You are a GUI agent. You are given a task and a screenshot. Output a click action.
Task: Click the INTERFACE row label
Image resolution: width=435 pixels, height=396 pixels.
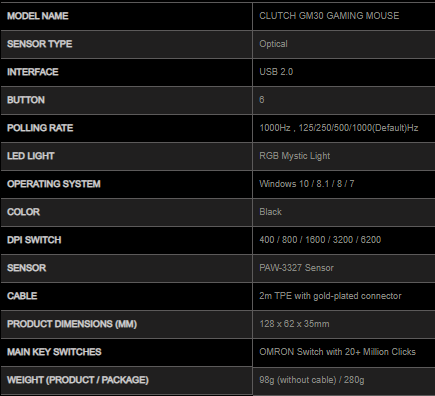(x=33, y=72)
